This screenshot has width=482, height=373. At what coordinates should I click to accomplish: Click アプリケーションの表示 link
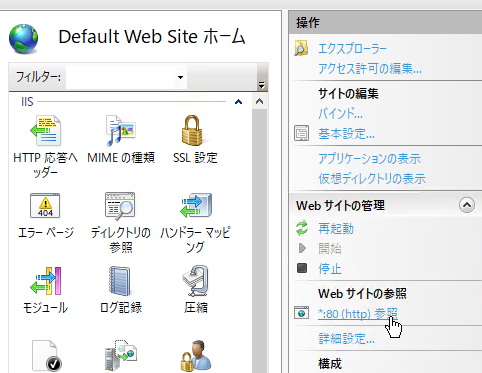click(x=369, y=159)
